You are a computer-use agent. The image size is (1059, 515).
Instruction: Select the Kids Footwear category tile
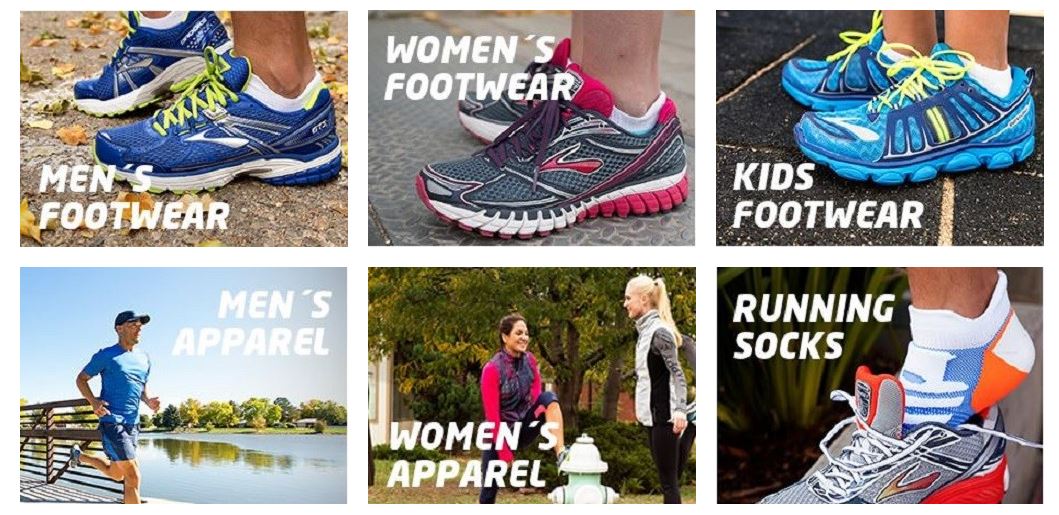(880, 128)
